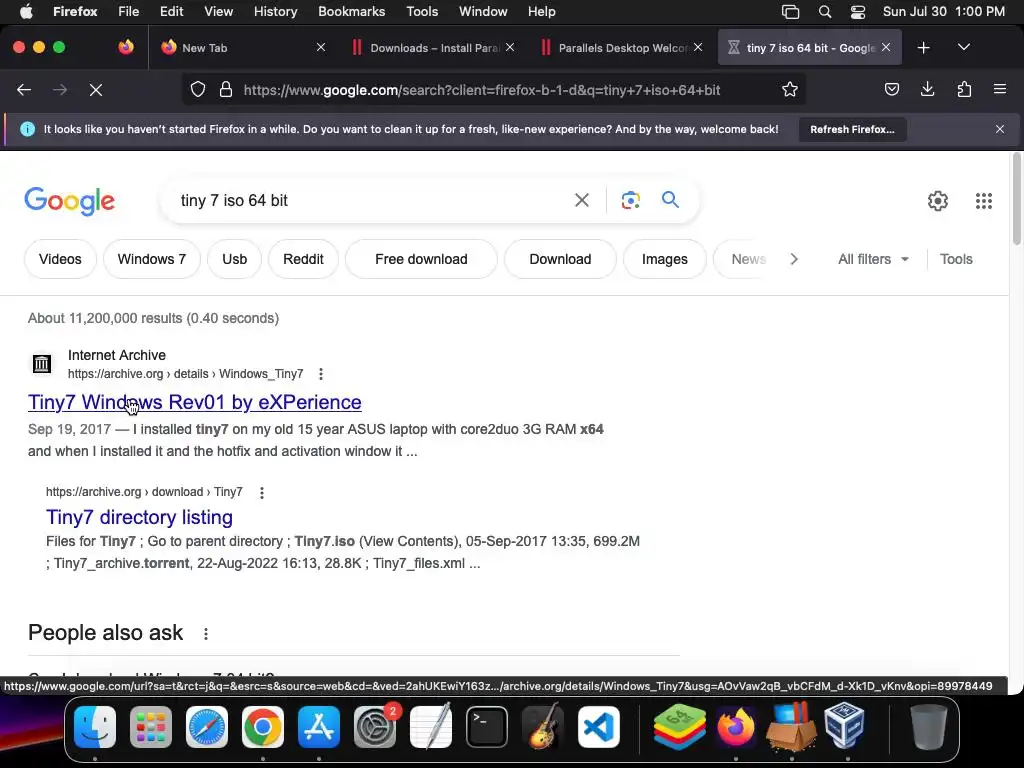This screenshot has width=1024, height=768.
Task: Open a new tab with plus
Action: pyautogui.click(x=923, y=48)
